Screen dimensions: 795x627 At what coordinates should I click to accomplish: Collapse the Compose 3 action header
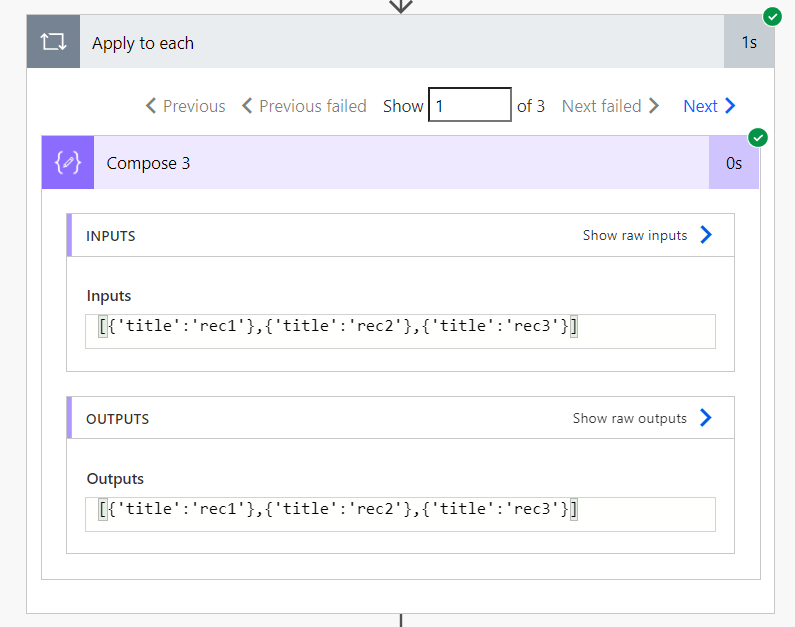tap(402, 163)
